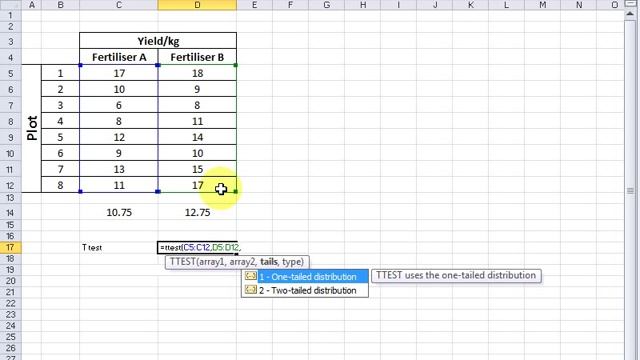Image resolution: width=640 pixels, height=360 pixels.
Task: Click the vertical scrollbar thumb
Action: [x=630, y=190]
